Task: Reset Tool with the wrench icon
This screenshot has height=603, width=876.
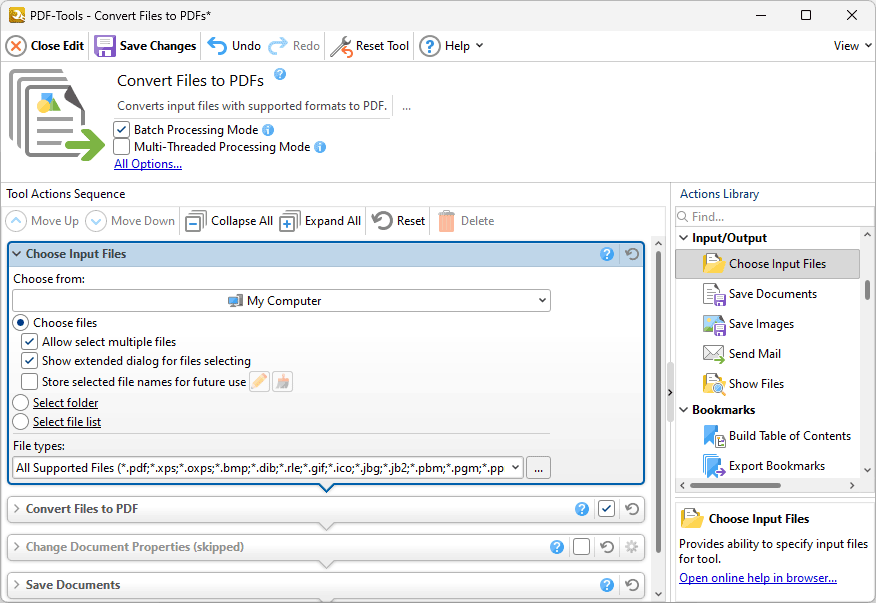Action: 370,46
